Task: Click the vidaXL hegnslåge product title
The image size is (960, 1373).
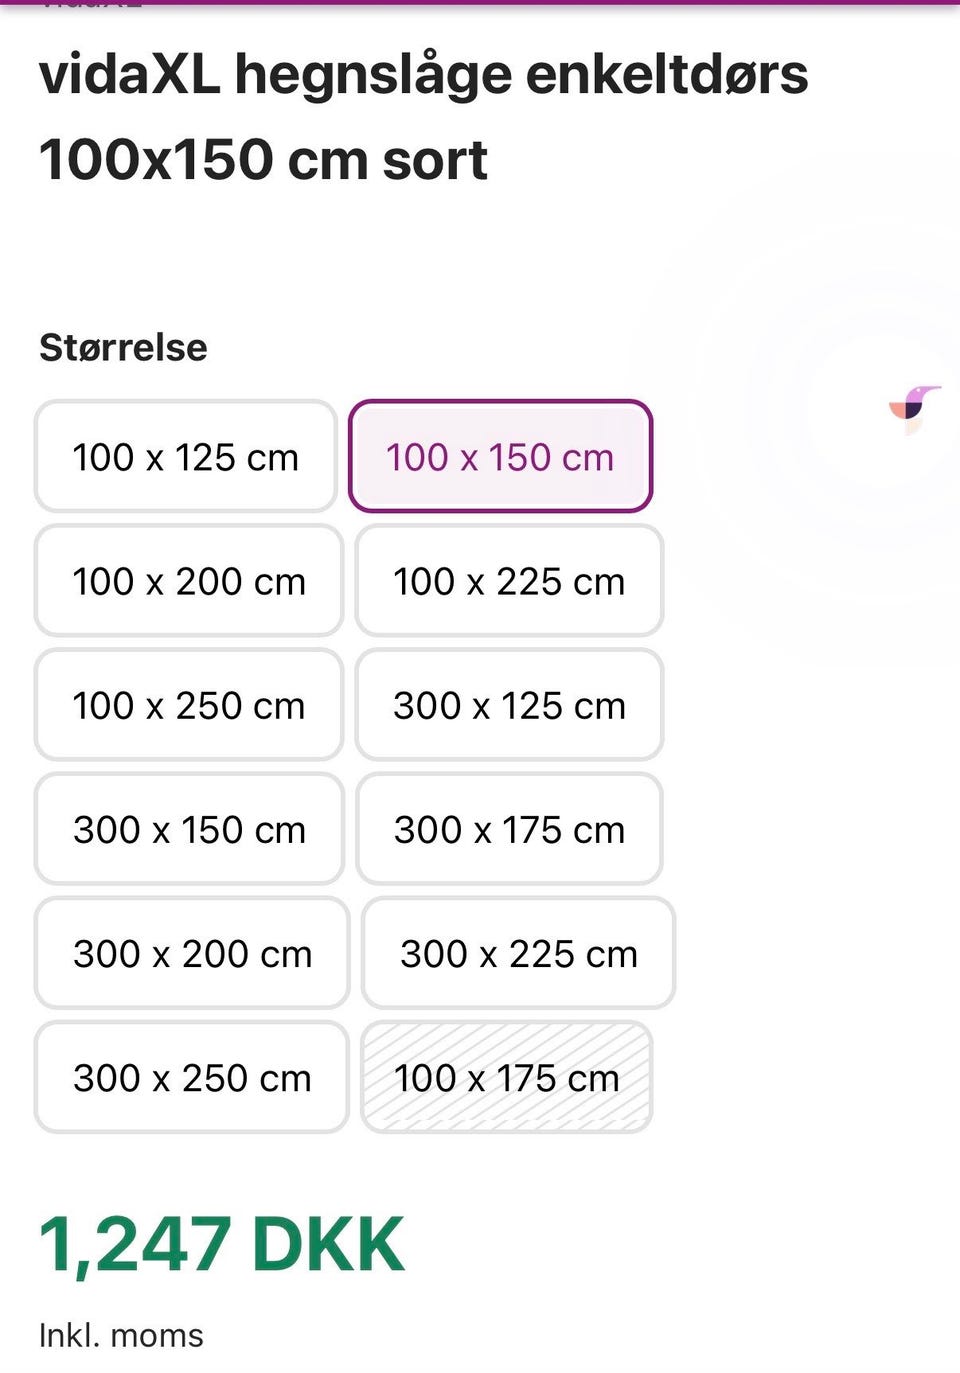Action: coord(423,117)
